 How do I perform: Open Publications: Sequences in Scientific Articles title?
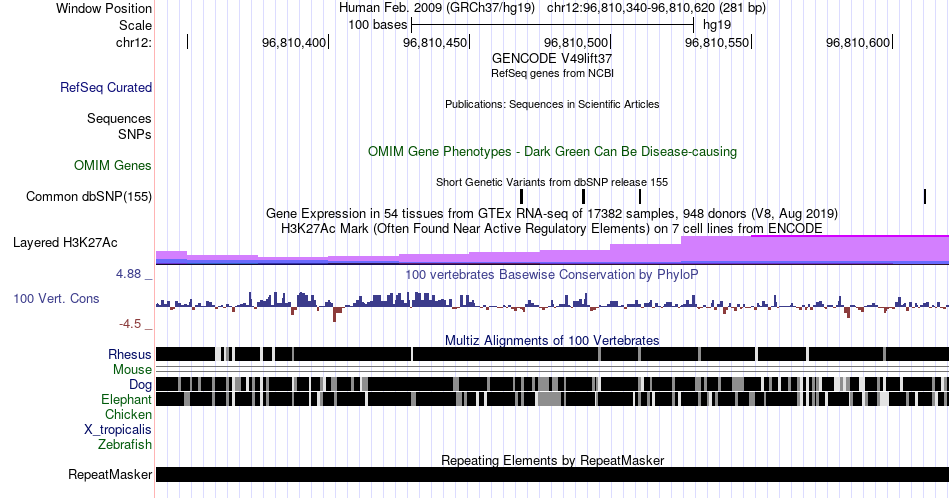(x=552, y=104)
